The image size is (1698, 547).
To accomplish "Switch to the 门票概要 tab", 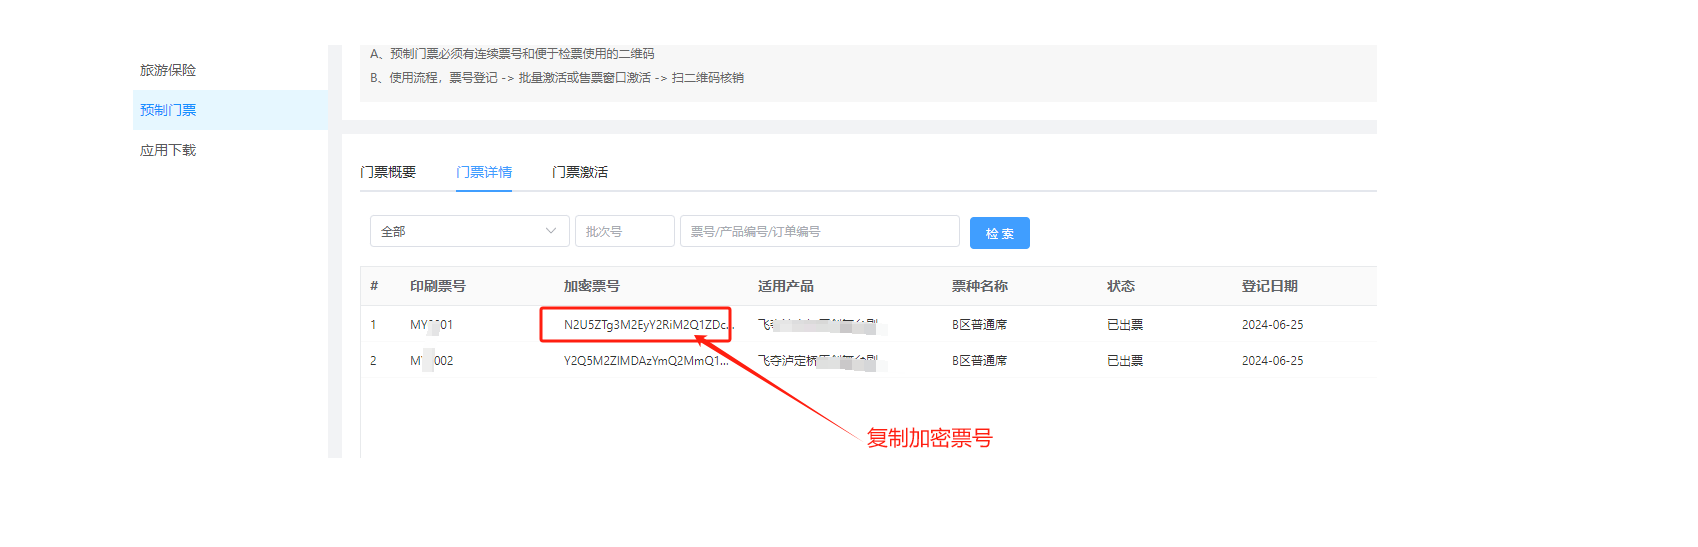I will 388,172.
